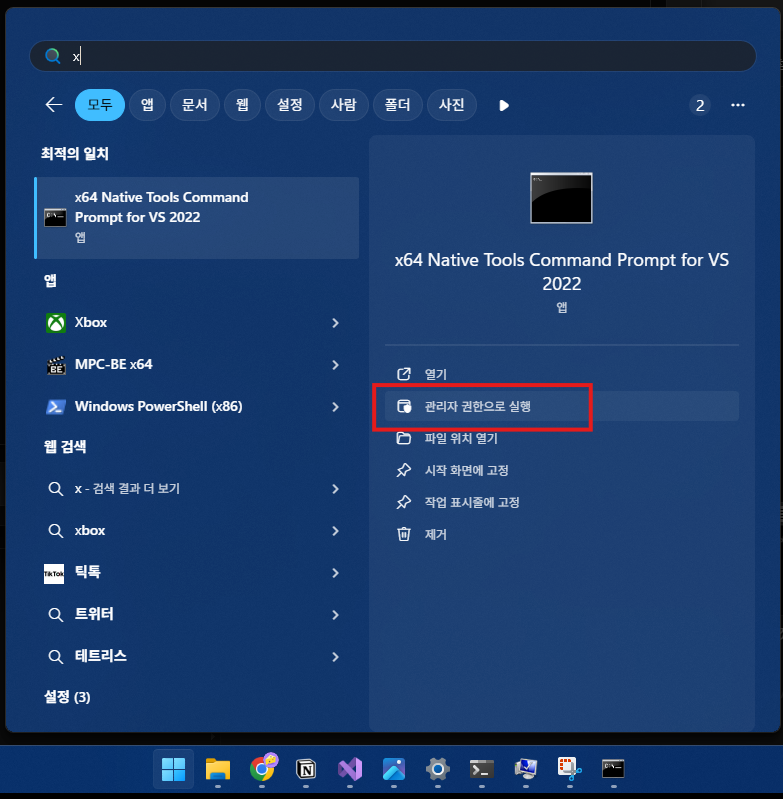Select the 트위터 web suggestion
The image size is (783, 799).
pos(197,614)
